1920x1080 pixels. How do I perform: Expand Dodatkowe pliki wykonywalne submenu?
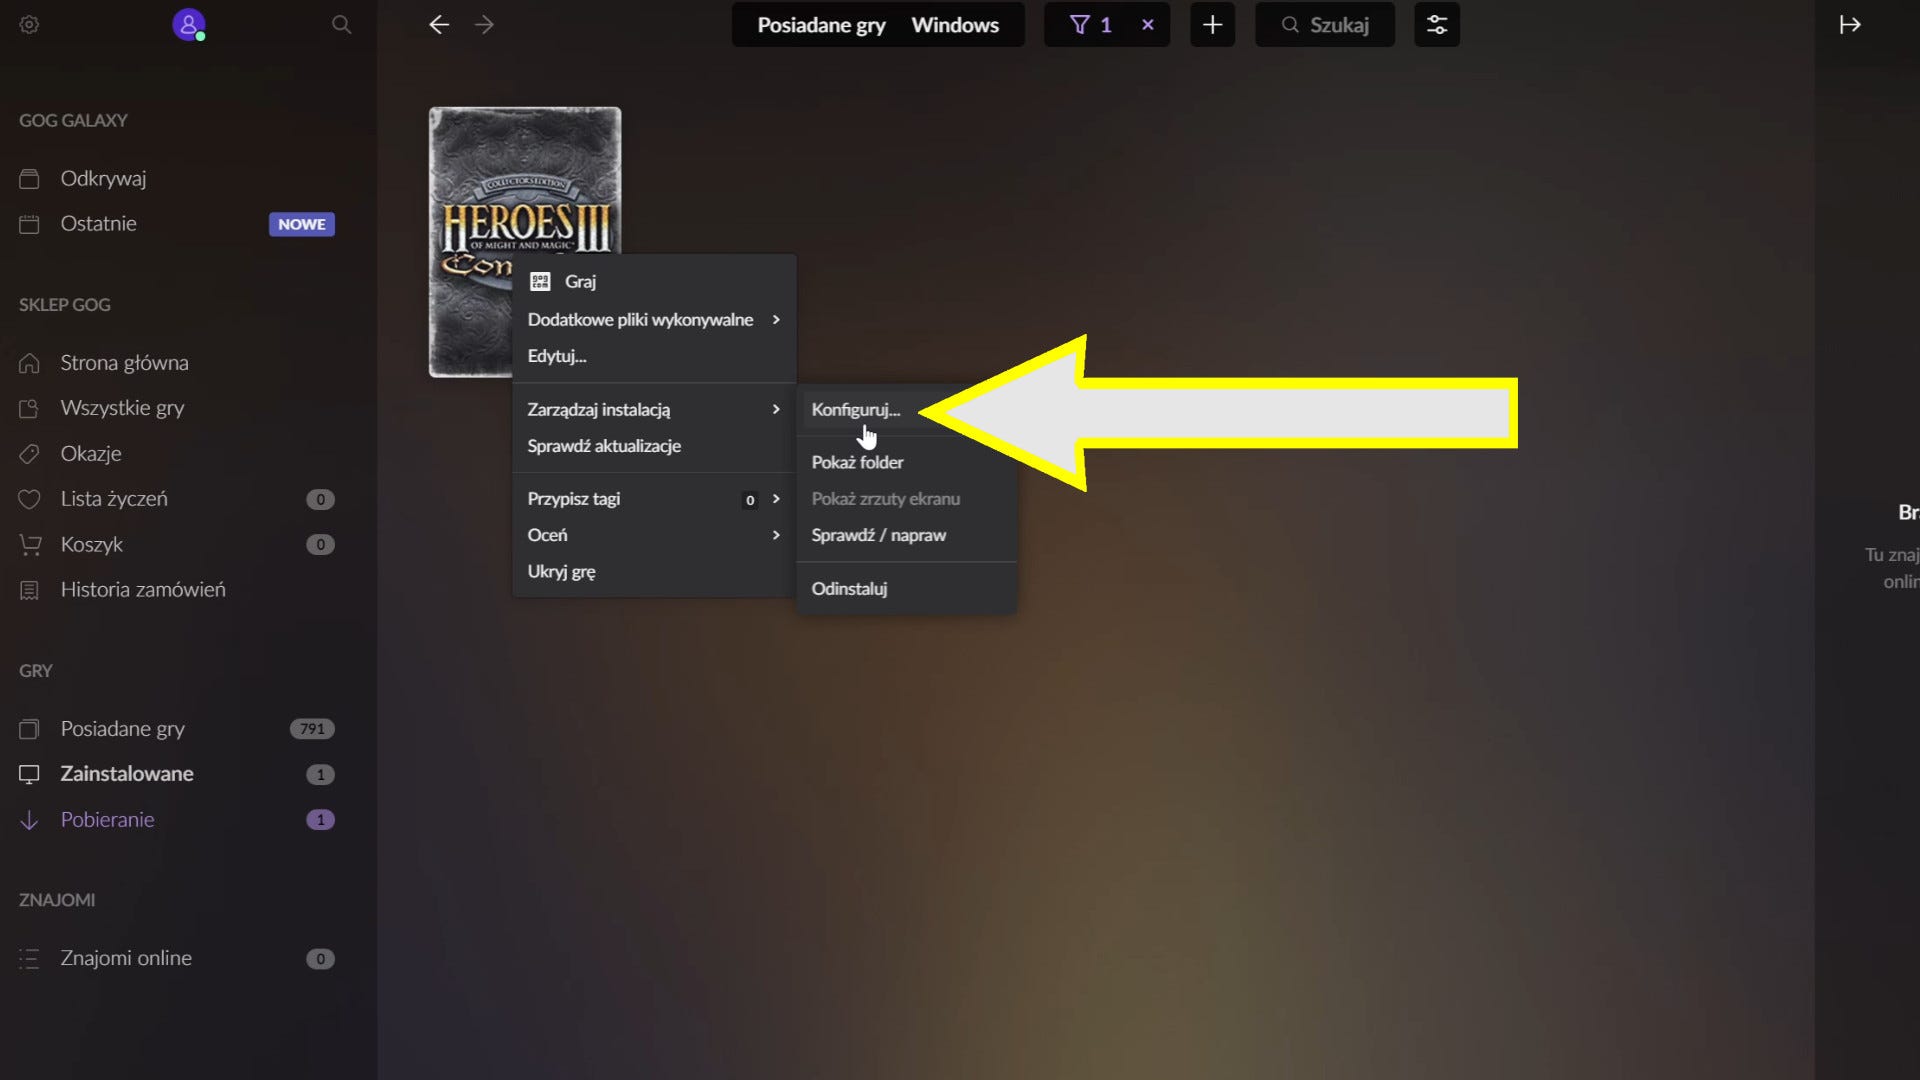654,320
